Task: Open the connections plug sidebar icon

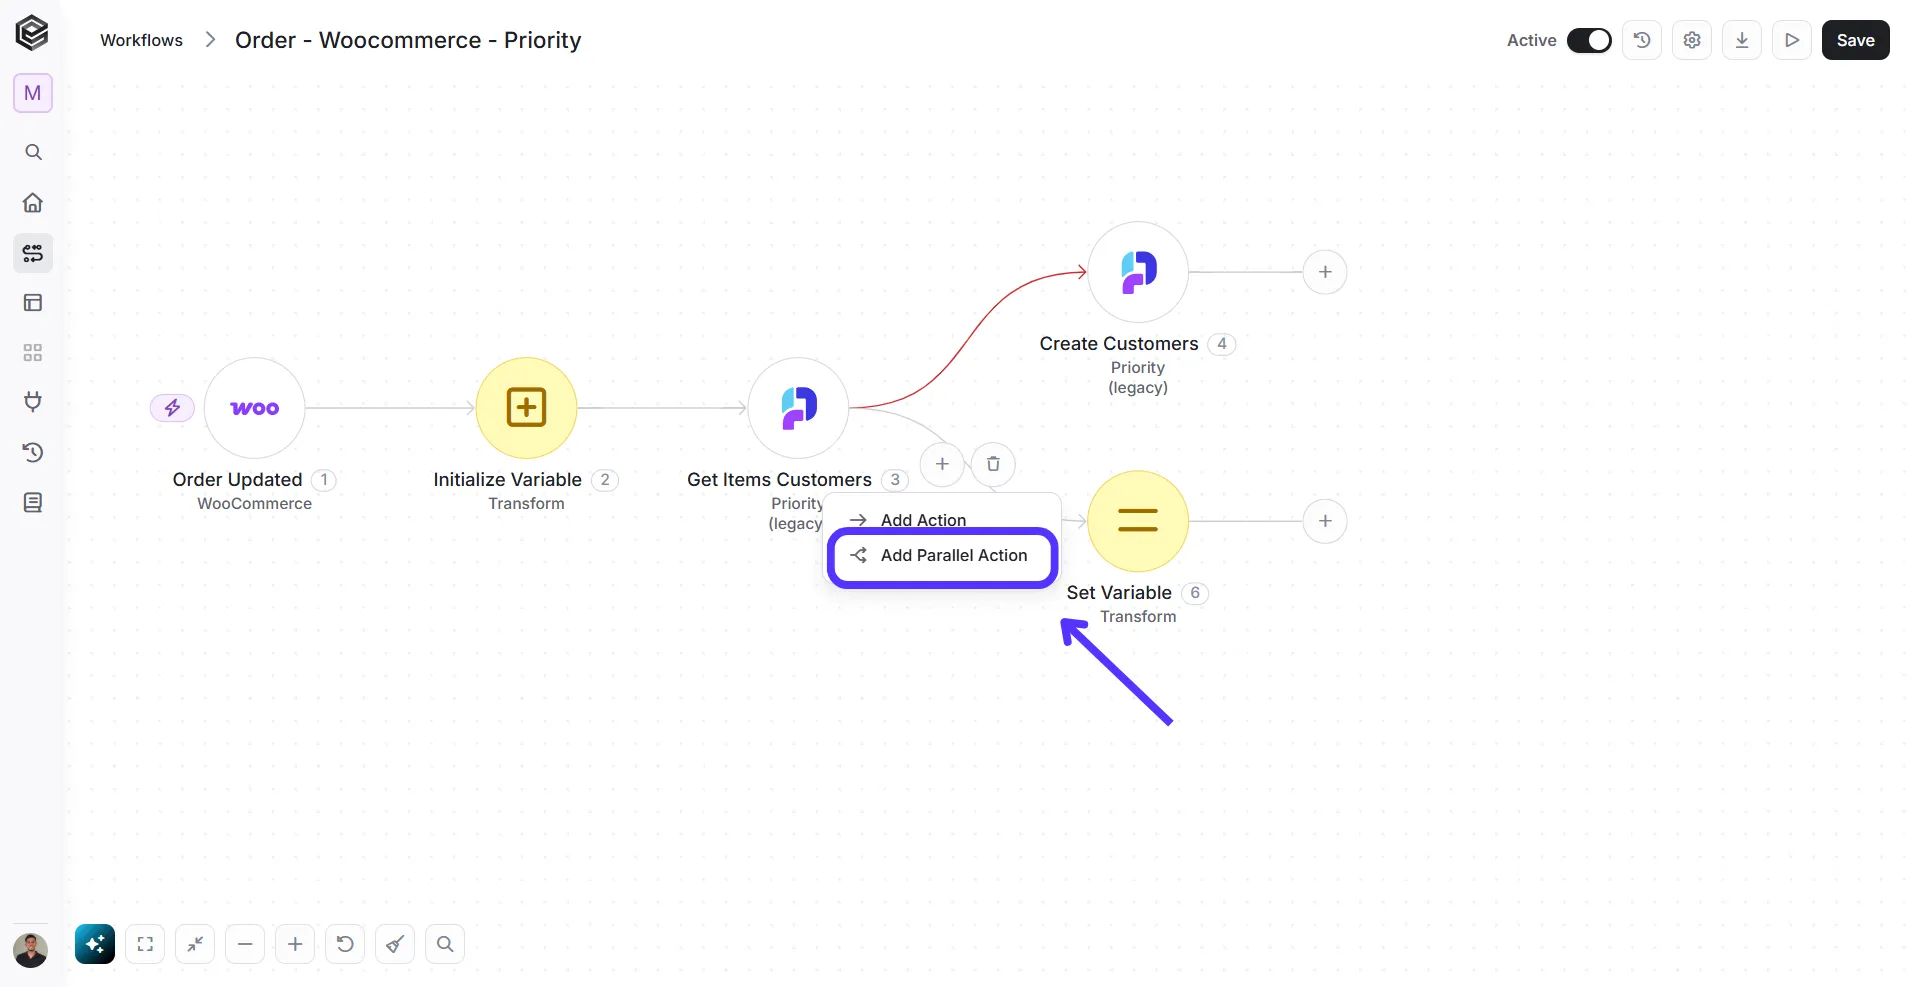Action: (33, 402)
